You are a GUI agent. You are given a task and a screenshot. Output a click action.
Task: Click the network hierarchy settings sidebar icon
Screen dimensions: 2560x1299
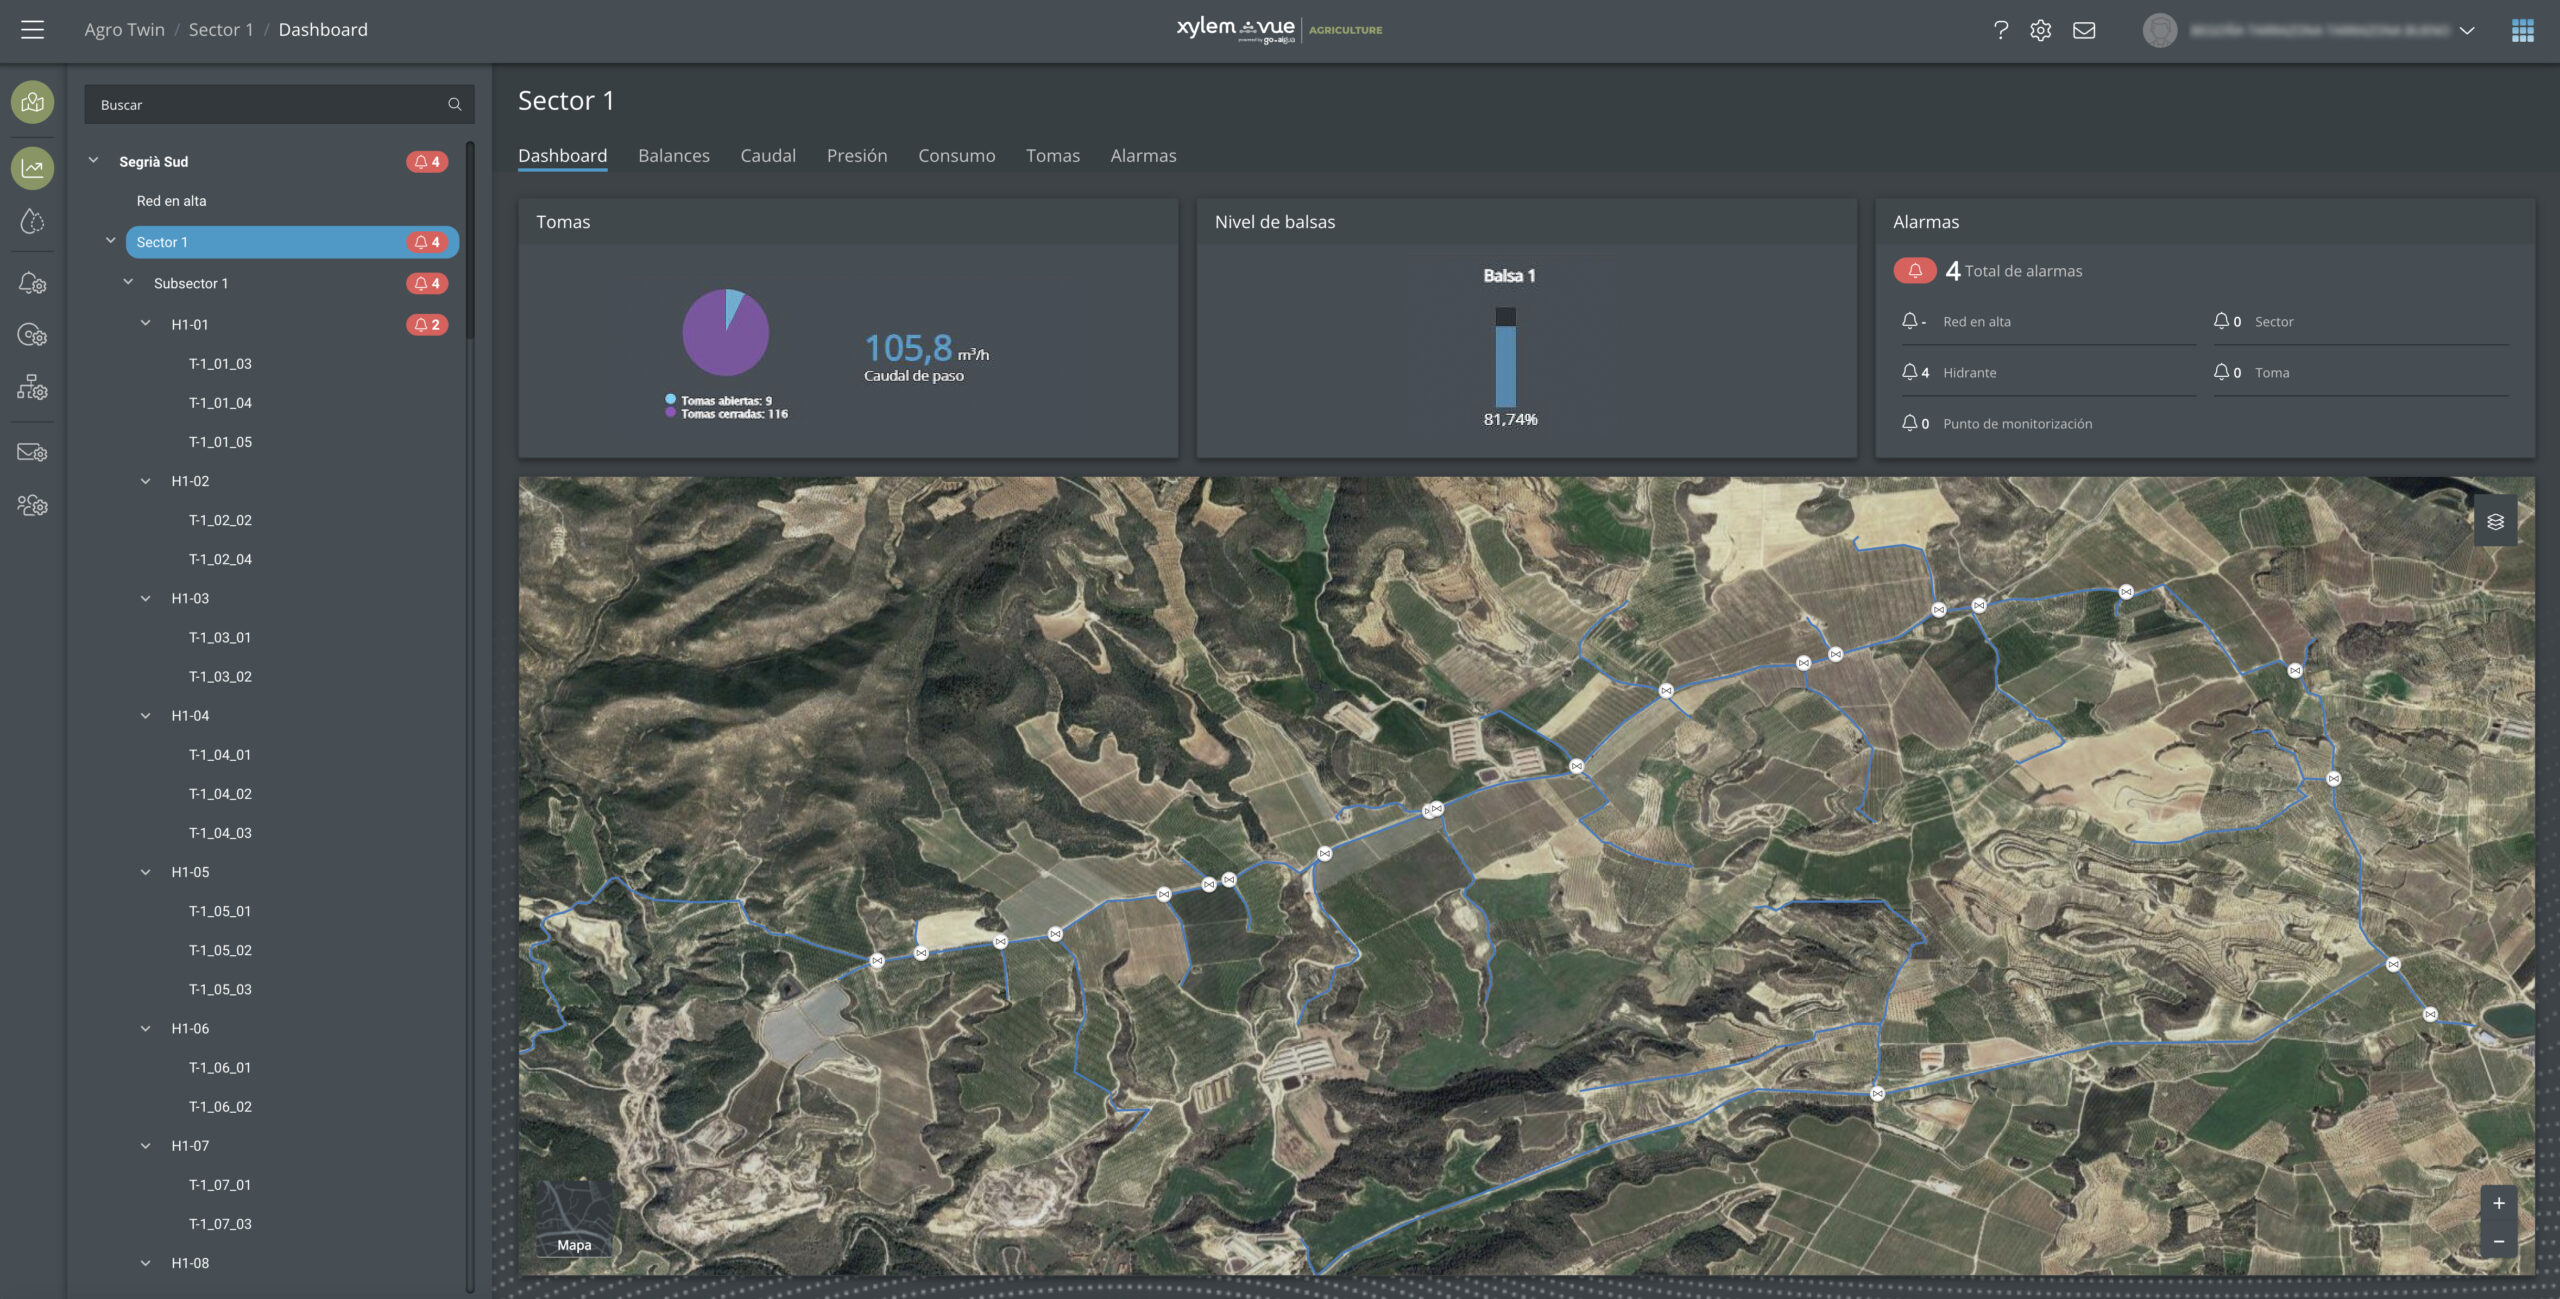click(32, 387)
